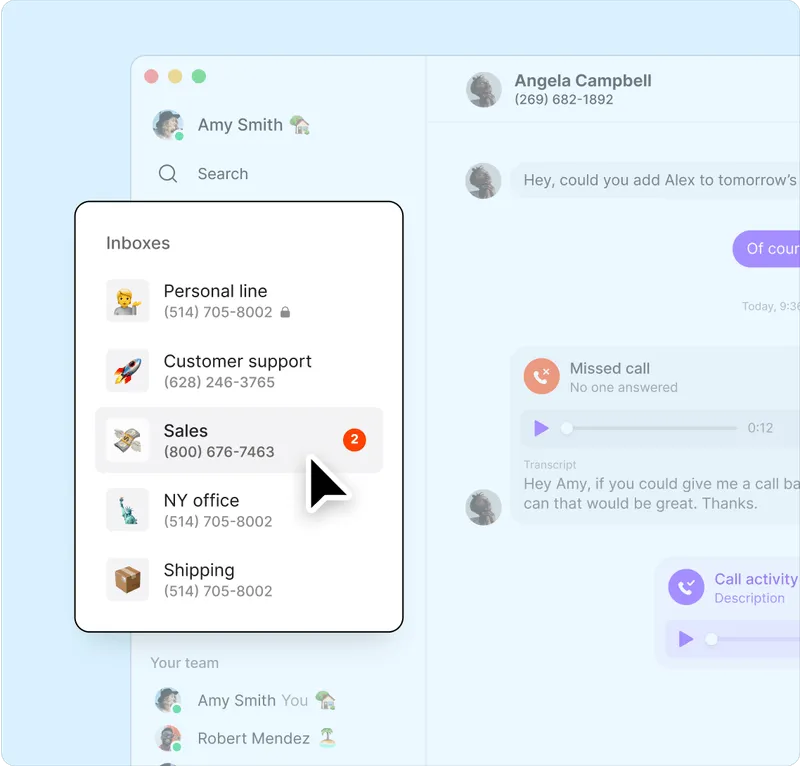The width and height of the screenshot is (800, 766).
Task: Click the lock icon beside Personal line number
Action: click(285, 312)
